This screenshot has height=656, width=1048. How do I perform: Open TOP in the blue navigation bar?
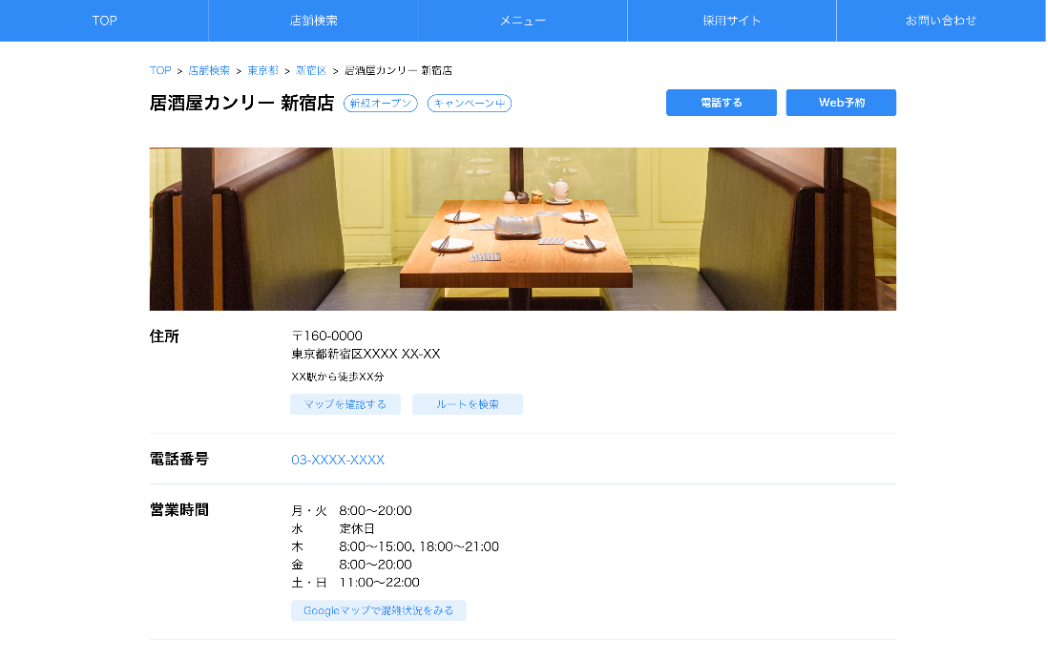click(104, 21)
